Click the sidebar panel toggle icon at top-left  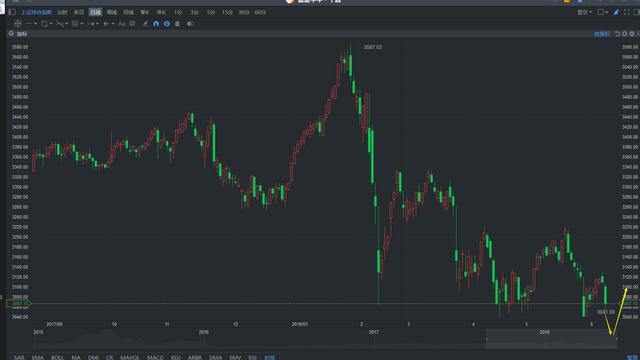[x=12, y=12]
